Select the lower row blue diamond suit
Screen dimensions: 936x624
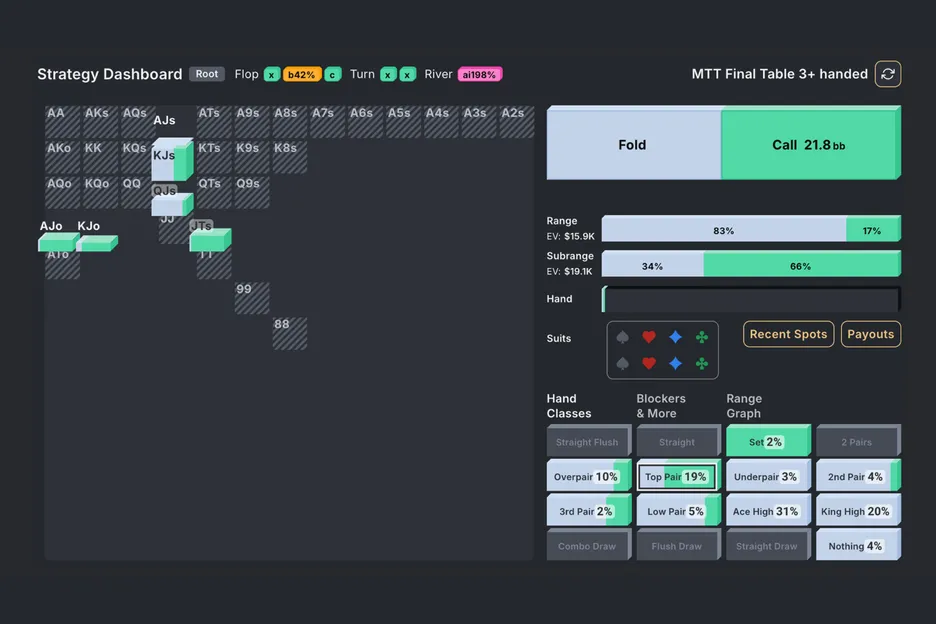[675, 364]
